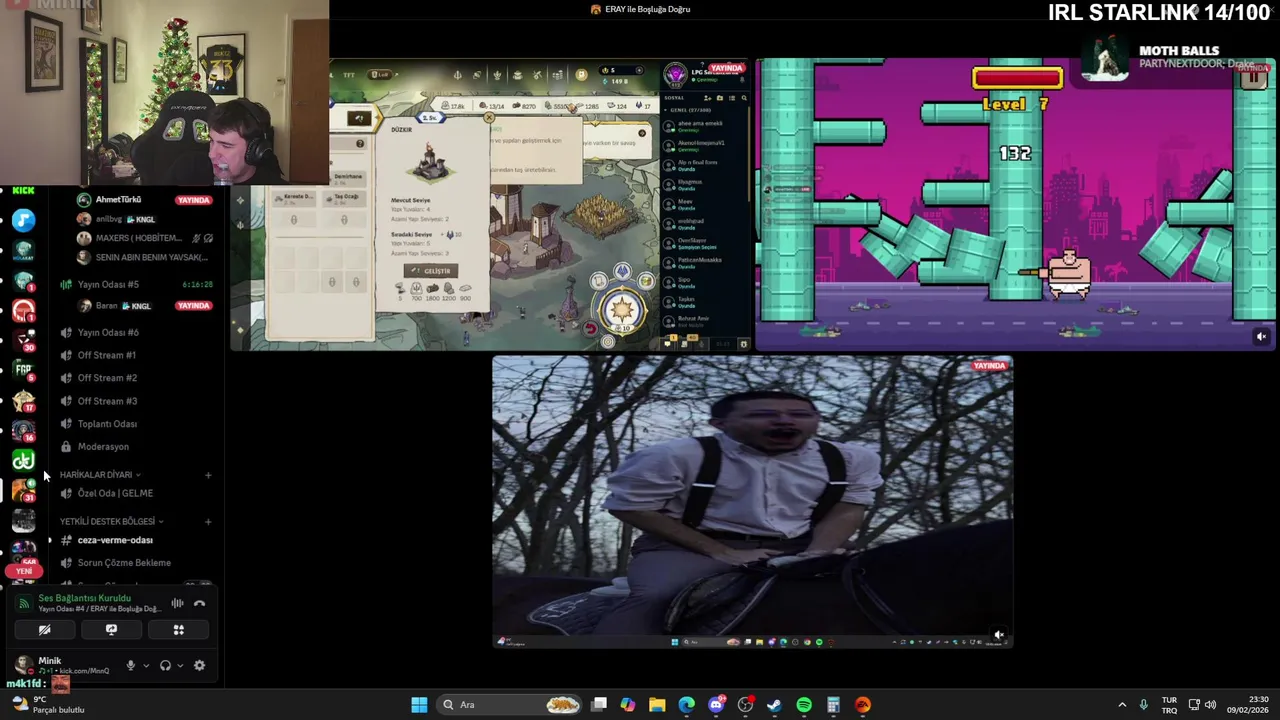Share your screen from voice panel

pyautogui.click(x=111, y=630)
